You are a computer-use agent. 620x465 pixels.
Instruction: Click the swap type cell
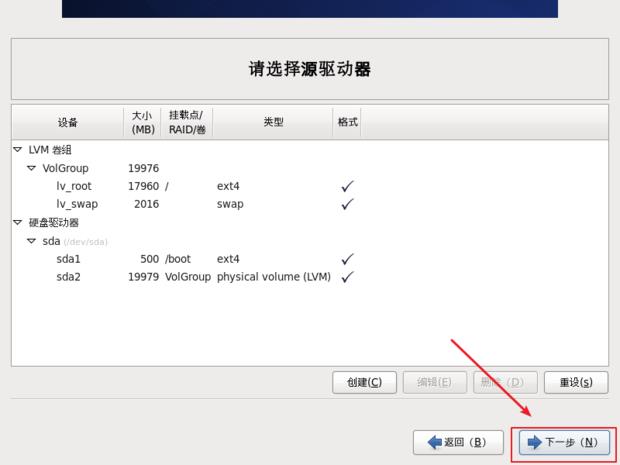coord(230,204)
